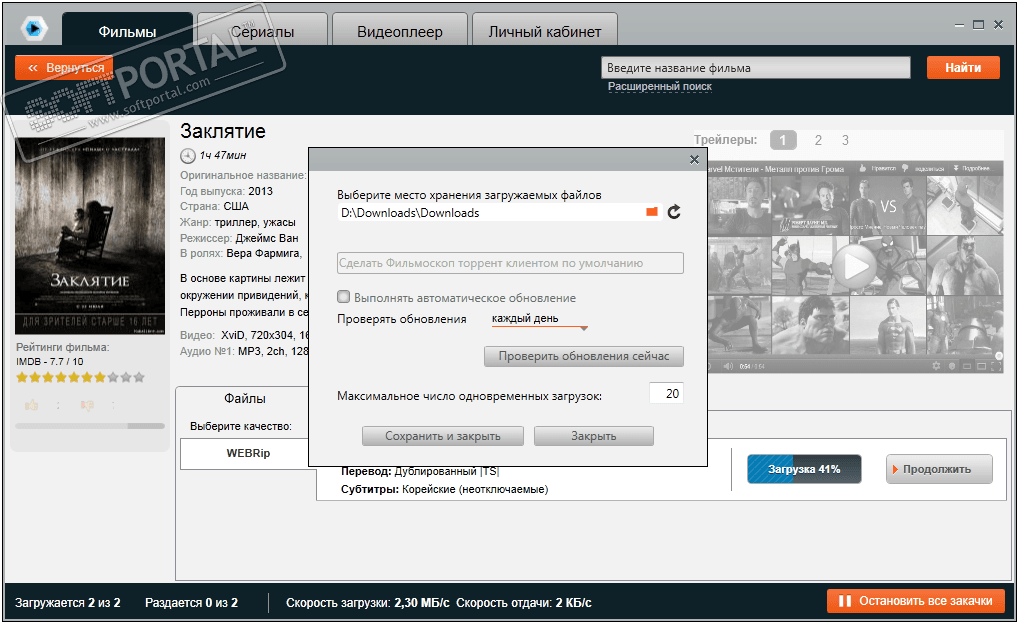Click the 'IMDB - 7.7 / 10' rating text

tap(50, 361)
